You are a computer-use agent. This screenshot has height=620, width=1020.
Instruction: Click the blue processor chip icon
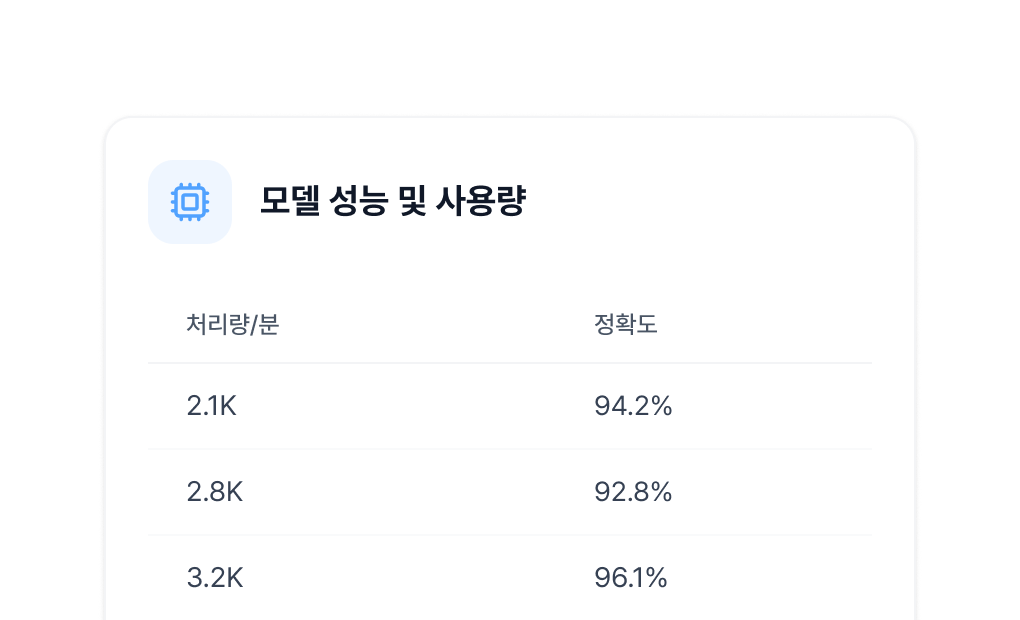[x=190, y=202]
